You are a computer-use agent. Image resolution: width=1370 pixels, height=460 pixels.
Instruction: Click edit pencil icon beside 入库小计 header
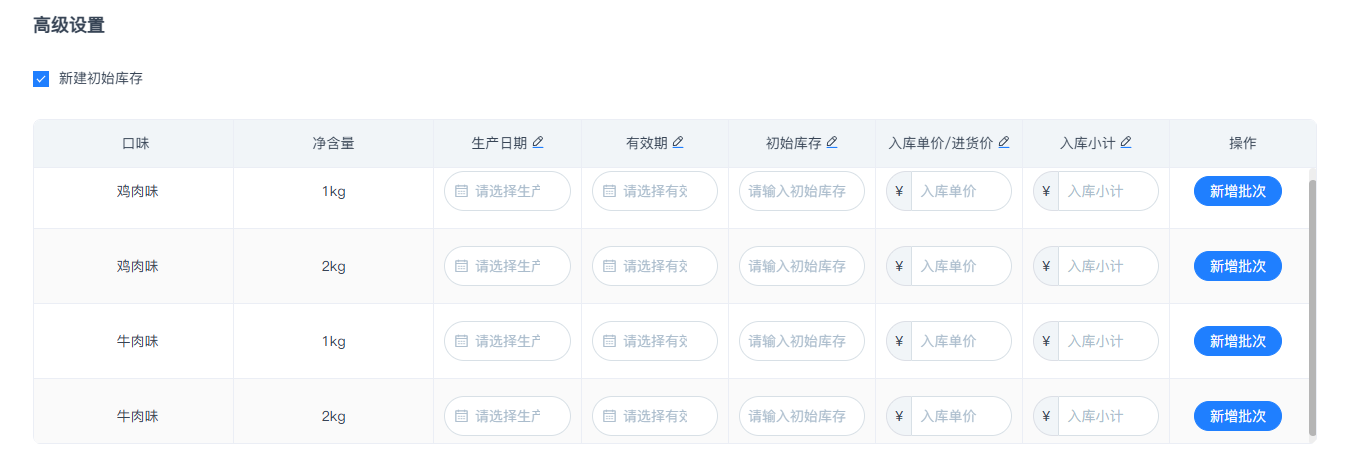coord(1126,143)
